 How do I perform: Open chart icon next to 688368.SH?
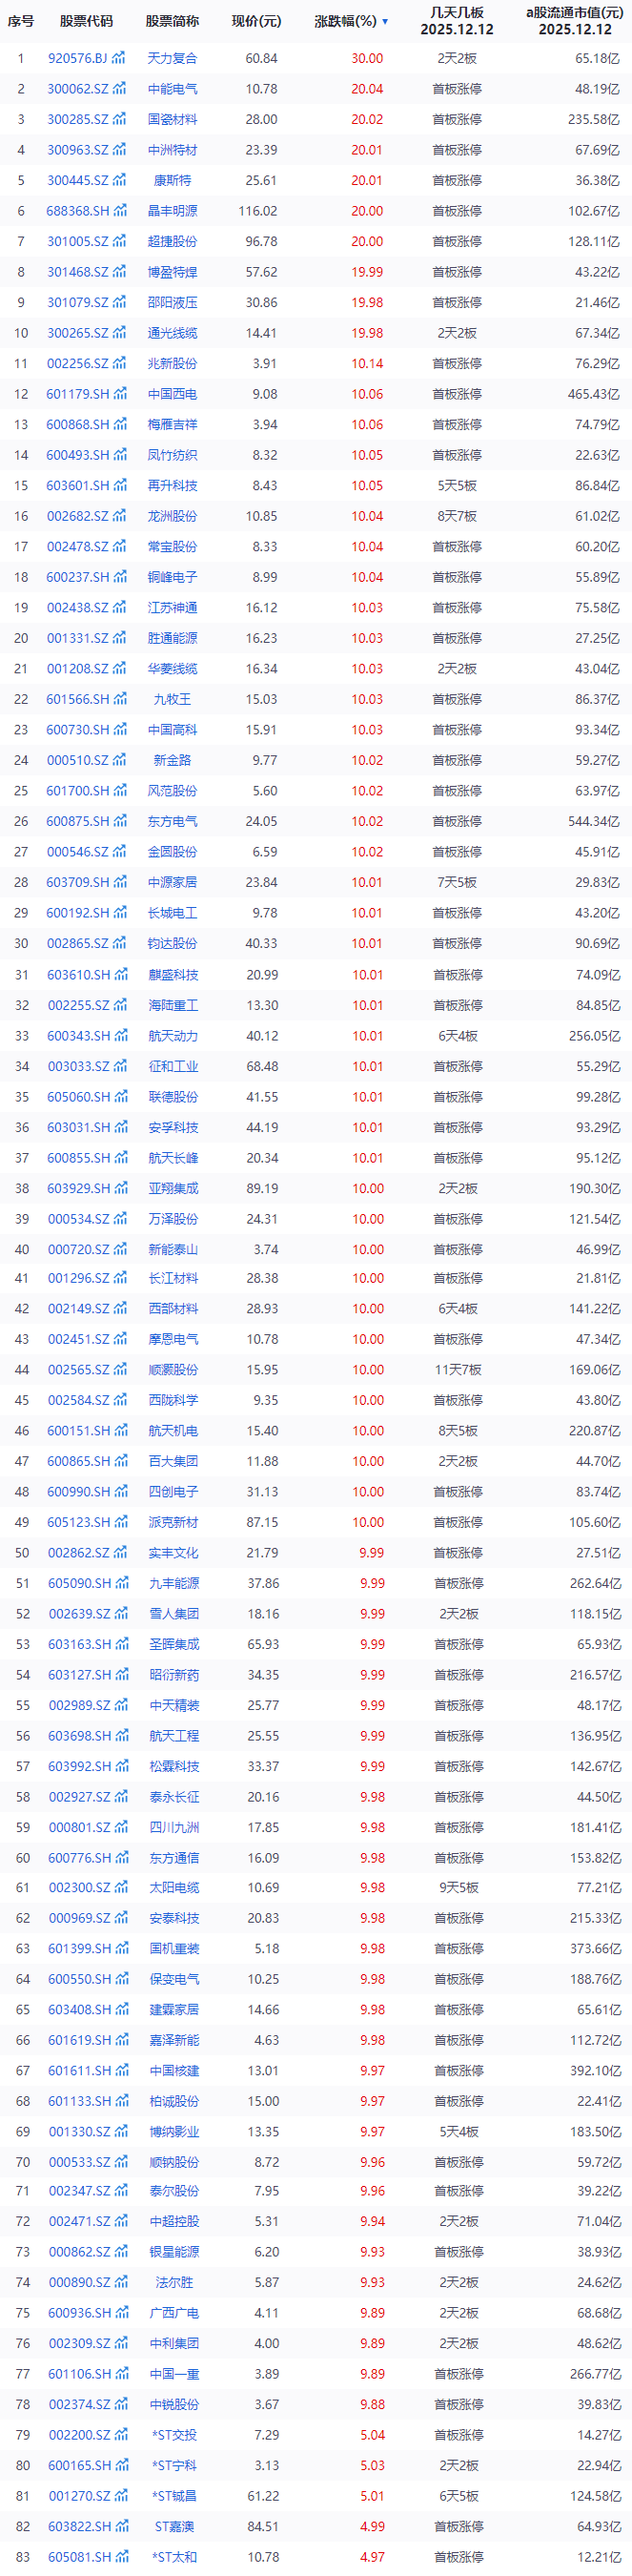click(x=121, y=211)
